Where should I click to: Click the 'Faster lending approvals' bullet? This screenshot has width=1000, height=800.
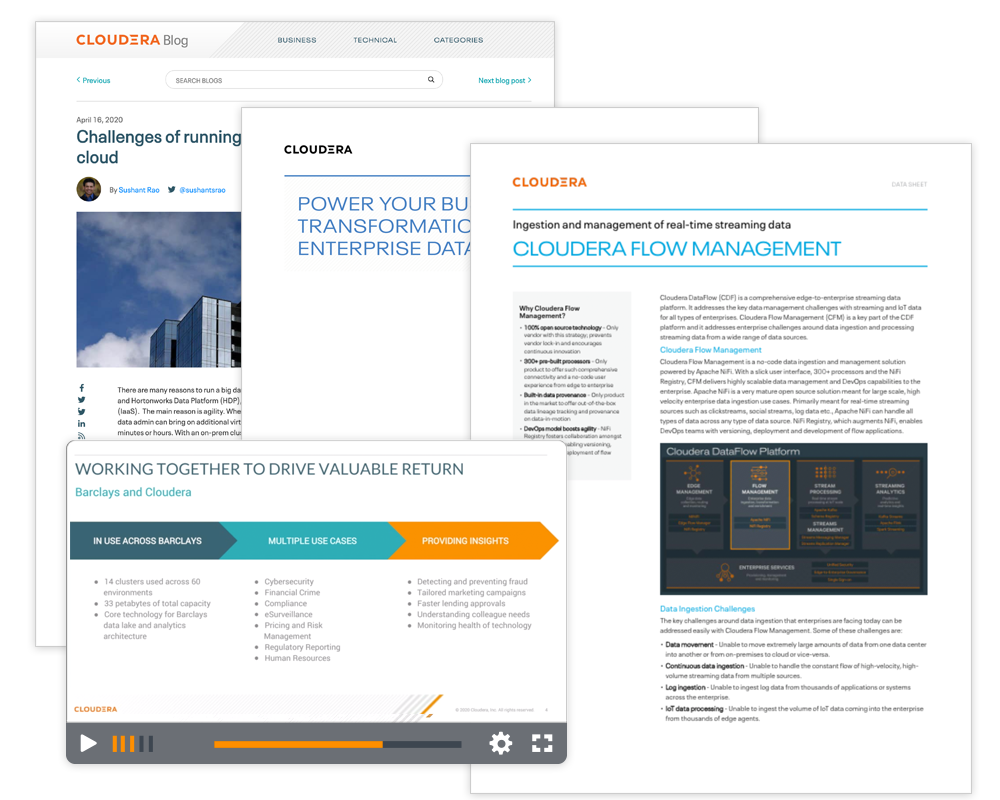(x=461, y=604)
